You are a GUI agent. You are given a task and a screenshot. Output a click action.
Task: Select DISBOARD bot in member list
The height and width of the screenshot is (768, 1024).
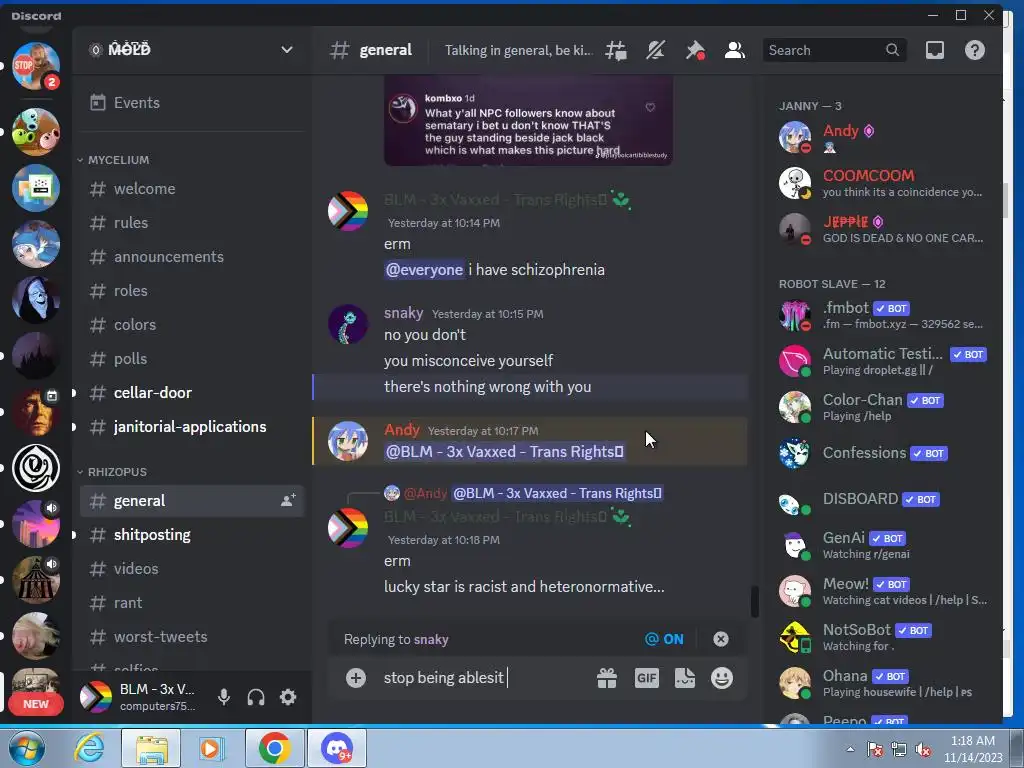pos(882,499)
